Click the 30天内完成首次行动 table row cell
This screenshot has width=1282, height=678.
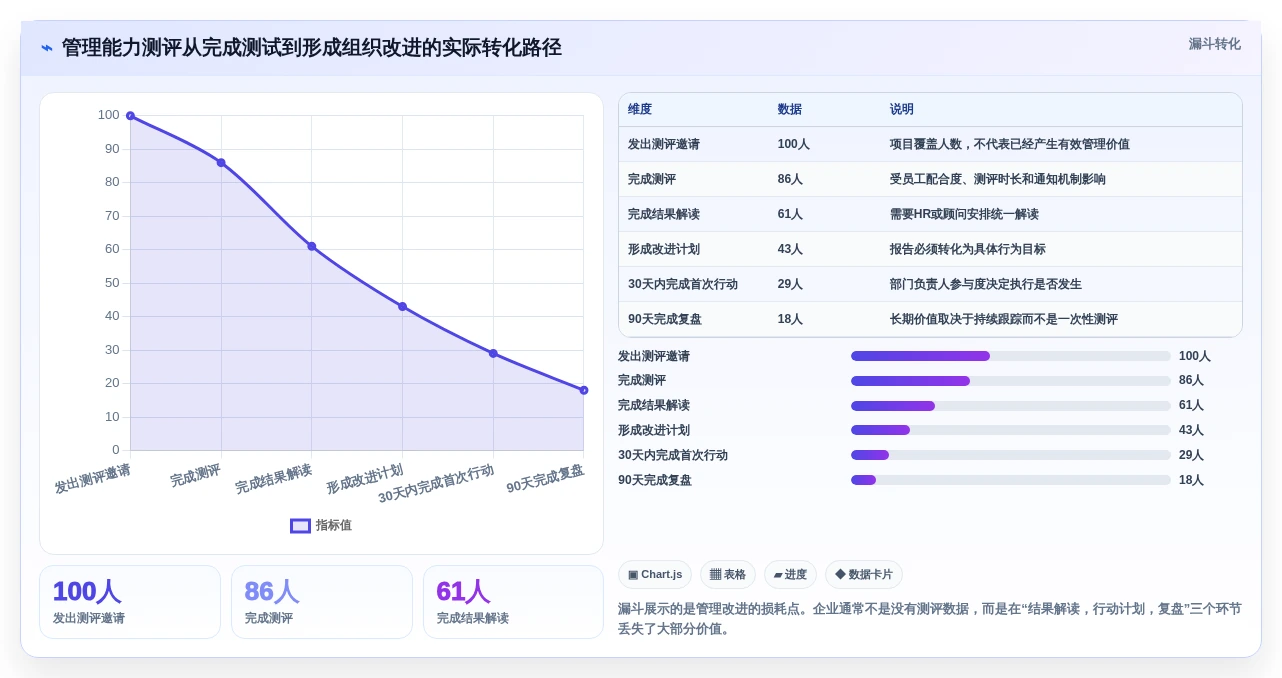tap(683, 284)
